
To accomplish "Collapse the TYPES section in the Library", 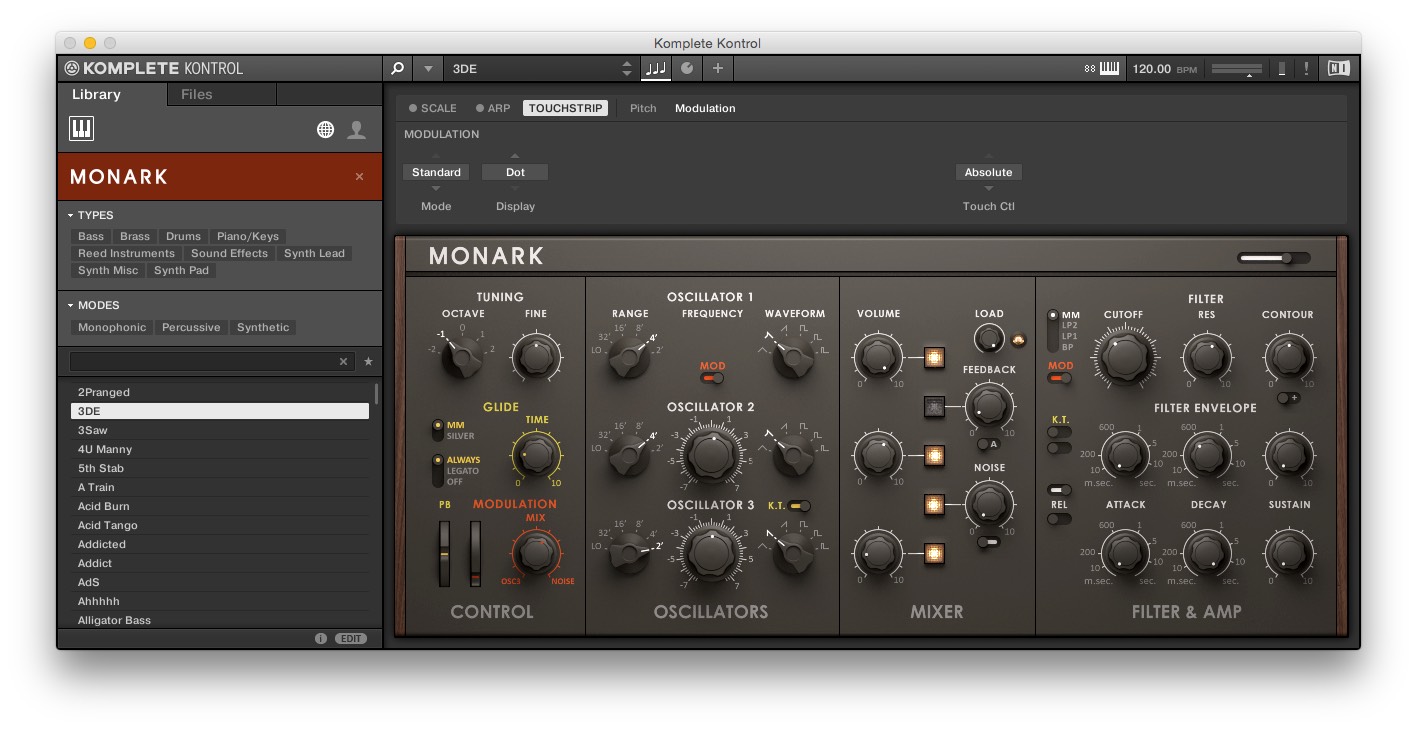I will point(68,215).
